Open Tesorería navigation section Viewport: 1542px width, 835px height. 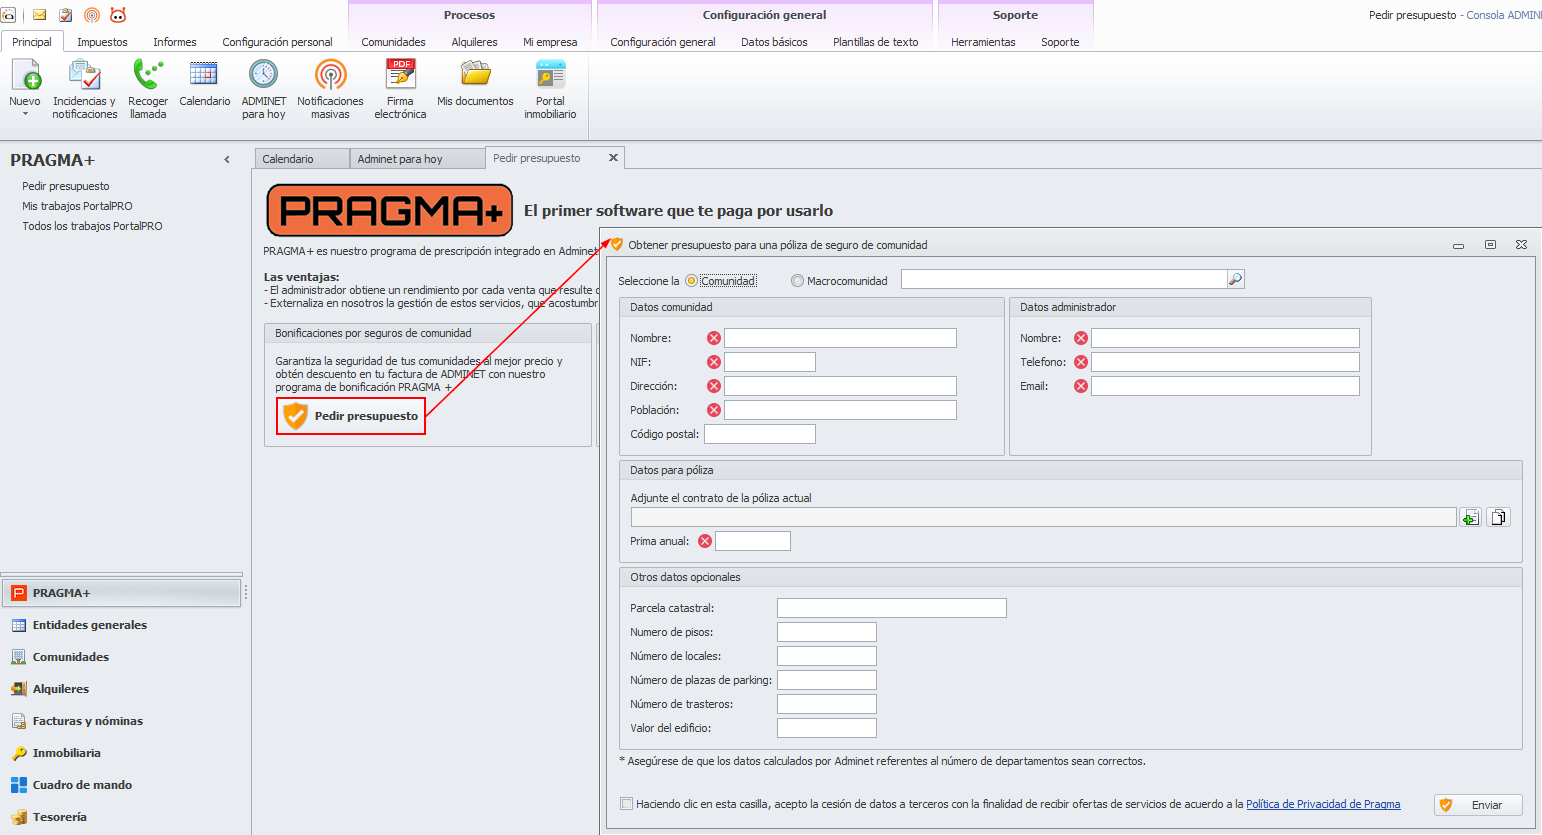(x=122, y=817)
